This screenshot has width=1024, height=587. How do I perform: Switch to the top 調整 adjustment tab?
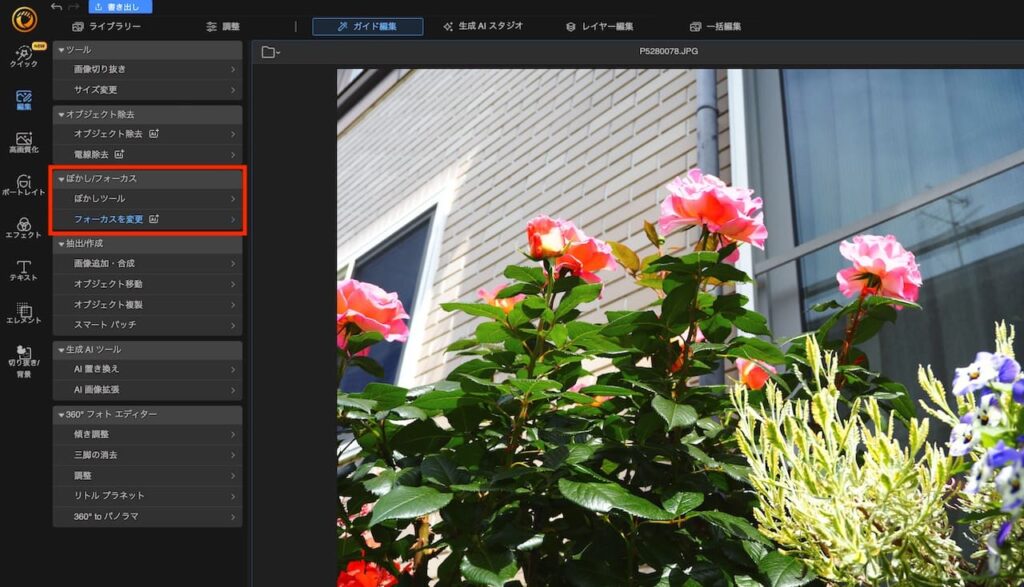pyautogui.click(x=223, y=27)
